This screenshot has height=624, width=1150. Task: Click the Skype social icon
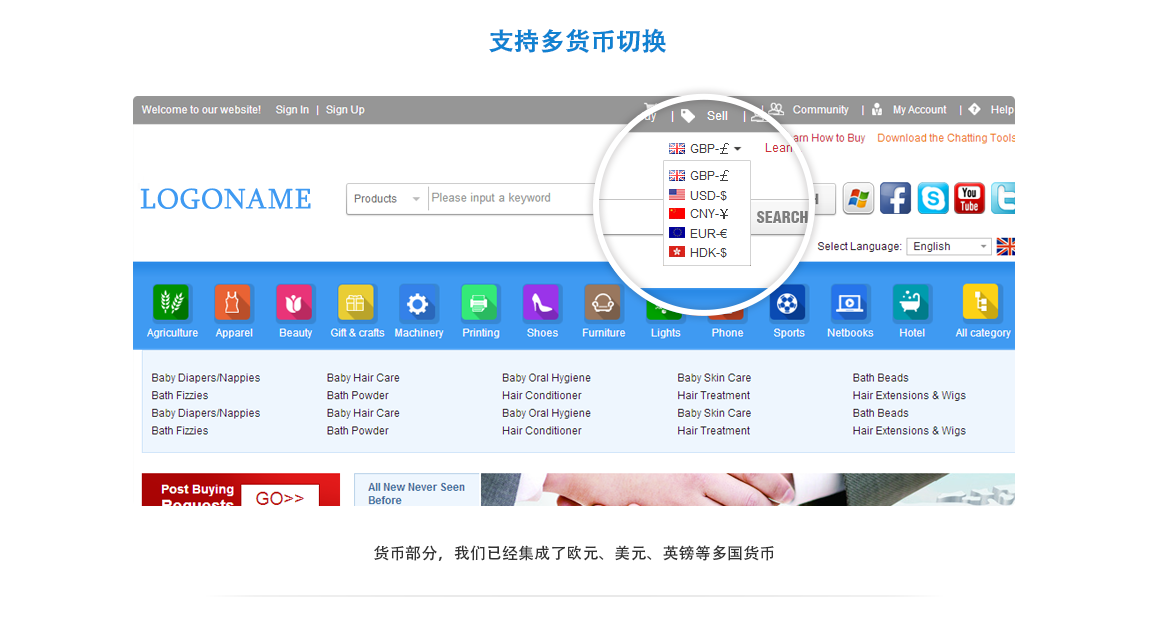pyautogui.click(x=933, y=198)
